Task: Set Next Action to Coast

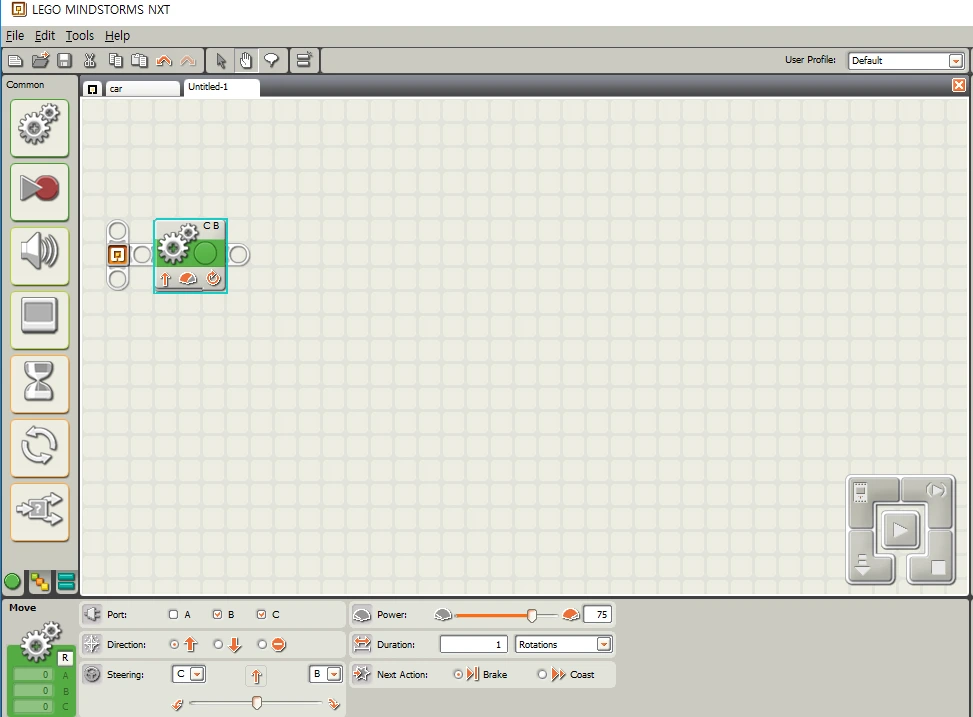Action: click(543, 674)
